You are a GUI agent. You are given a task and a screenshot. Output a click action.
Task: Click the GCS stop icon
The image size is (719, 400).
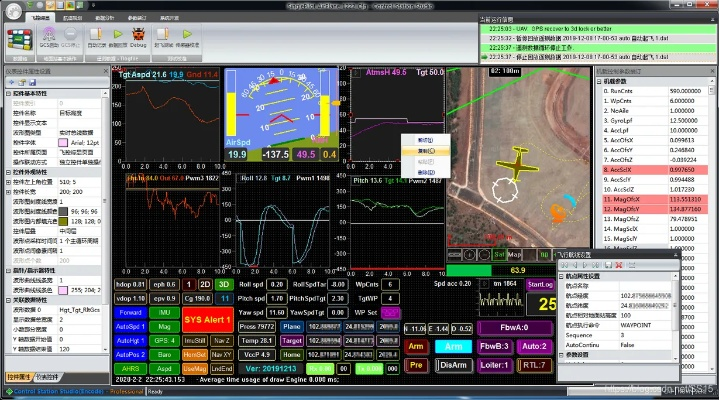pyautogui.click(x=69, y=35)
